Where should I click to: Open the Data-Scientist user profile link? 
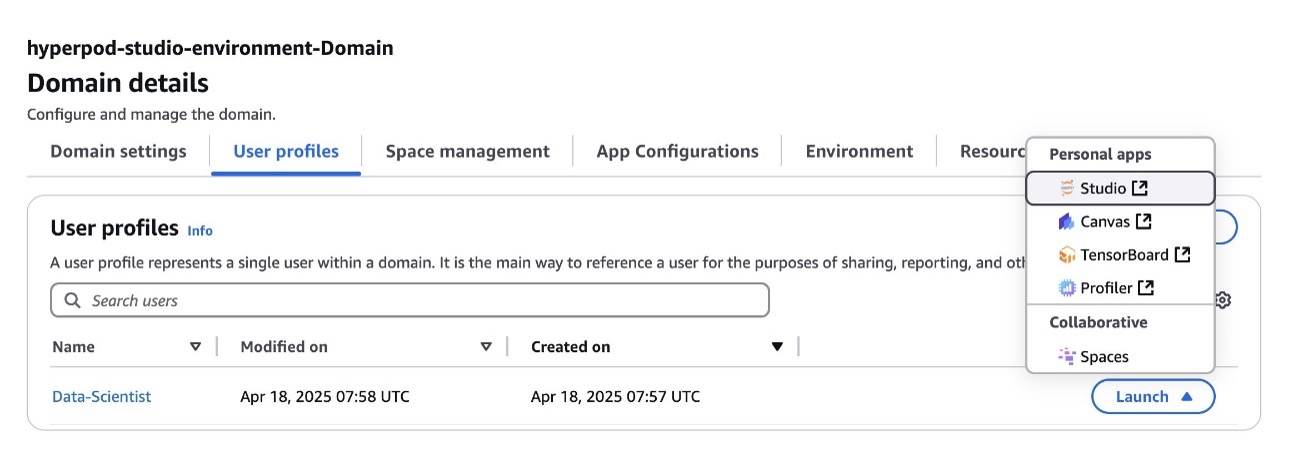(x=101, y=397)
